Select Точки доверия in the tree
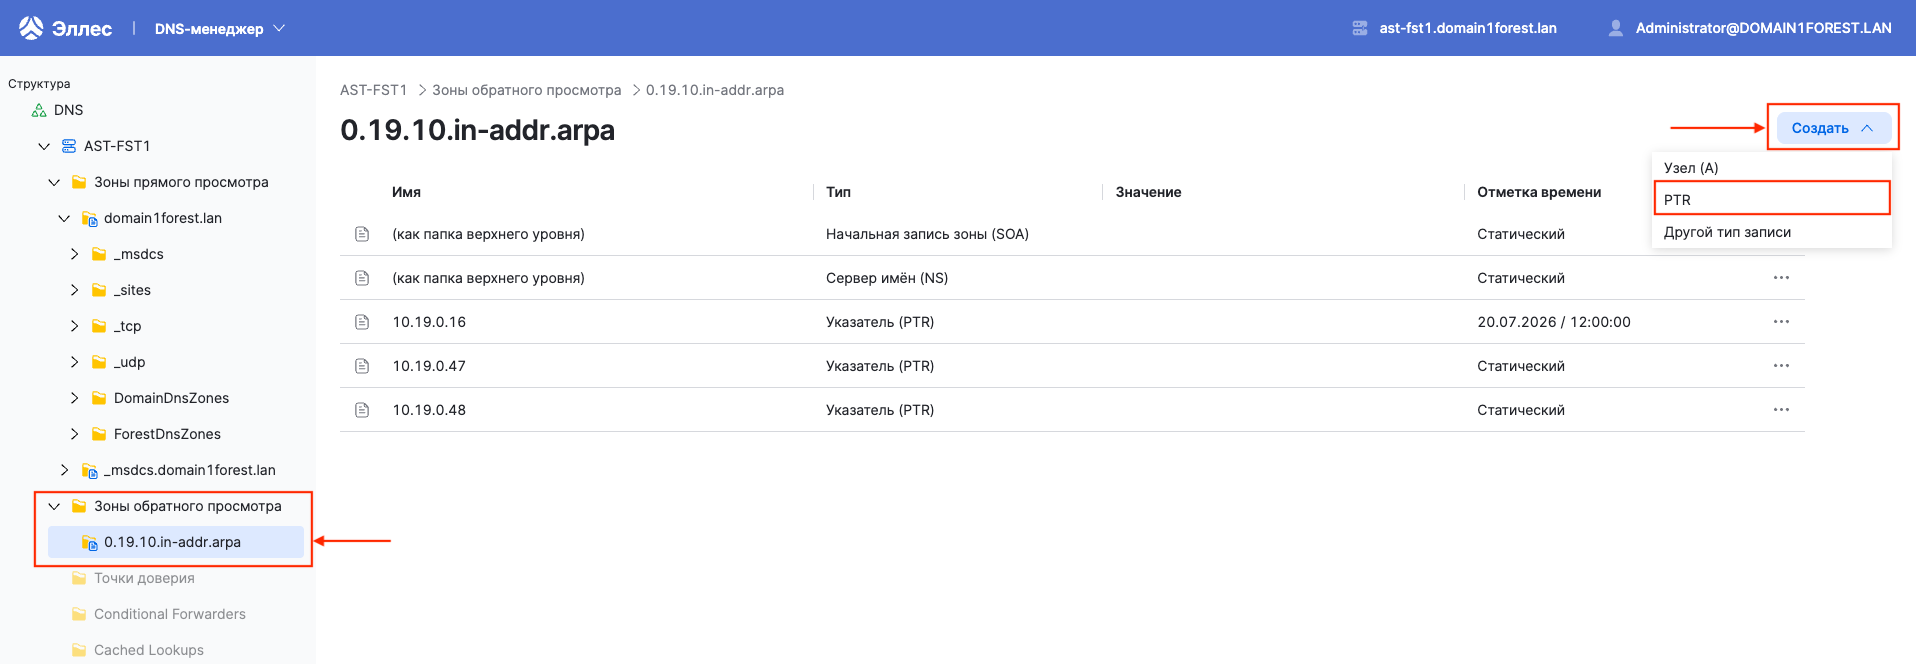 (x=144, y=578)
